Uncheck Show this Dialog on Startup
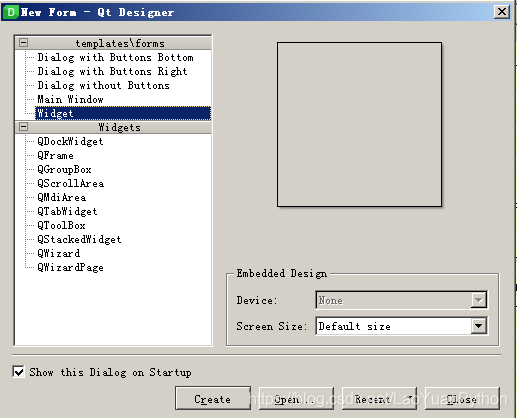 tap(18, 372)
